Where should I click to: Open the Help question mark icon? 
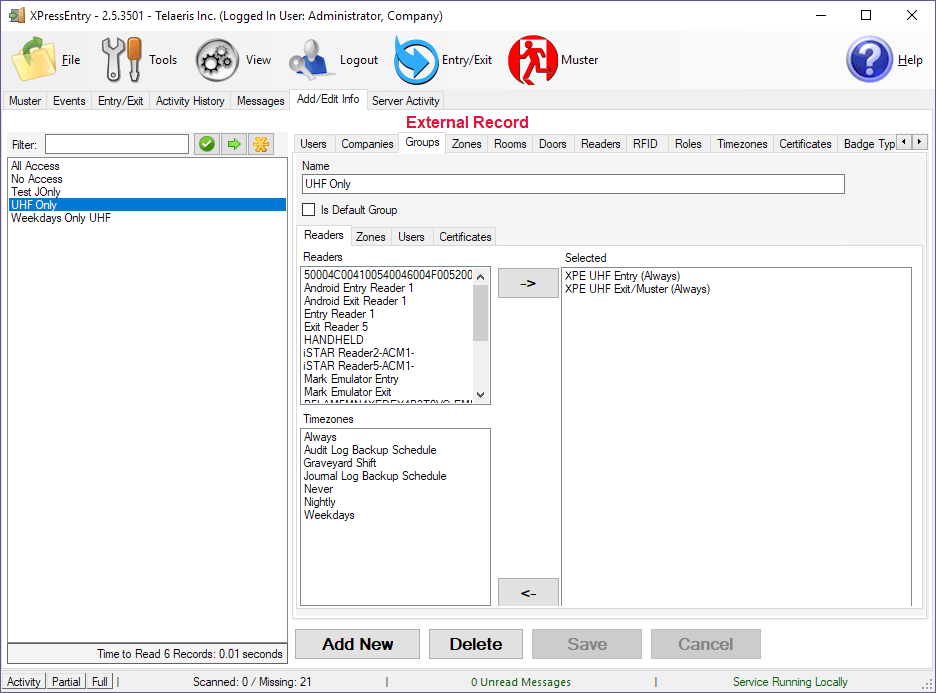[869, 60]
